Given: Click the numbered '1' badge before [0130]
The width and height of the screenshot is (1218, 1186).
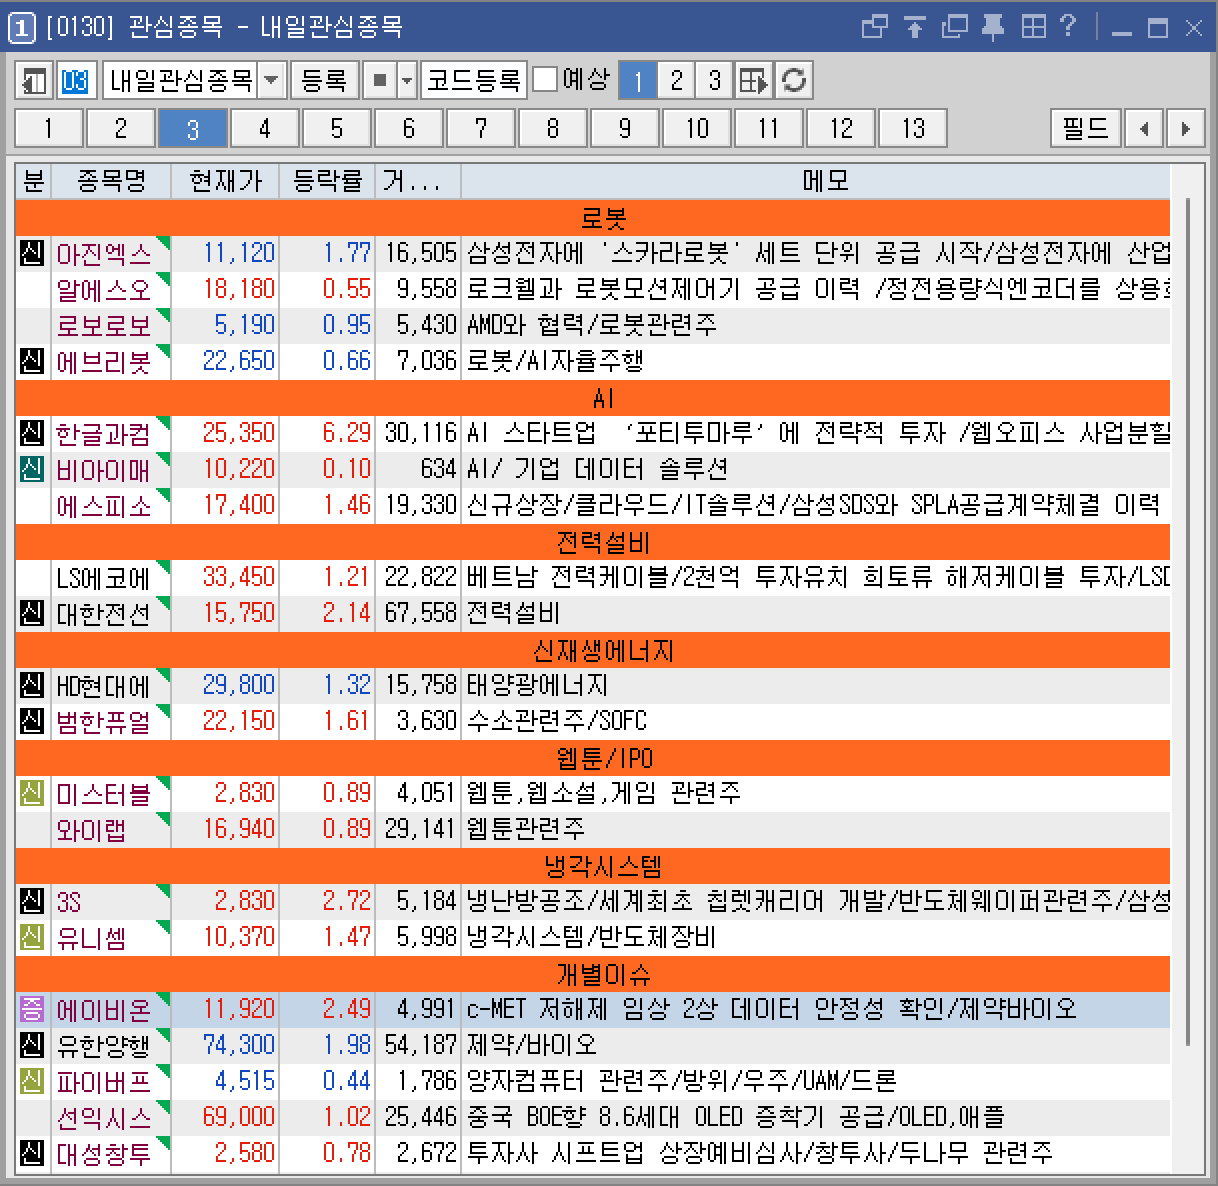Looking at the screenshot, I should click(x=22, y=27).
